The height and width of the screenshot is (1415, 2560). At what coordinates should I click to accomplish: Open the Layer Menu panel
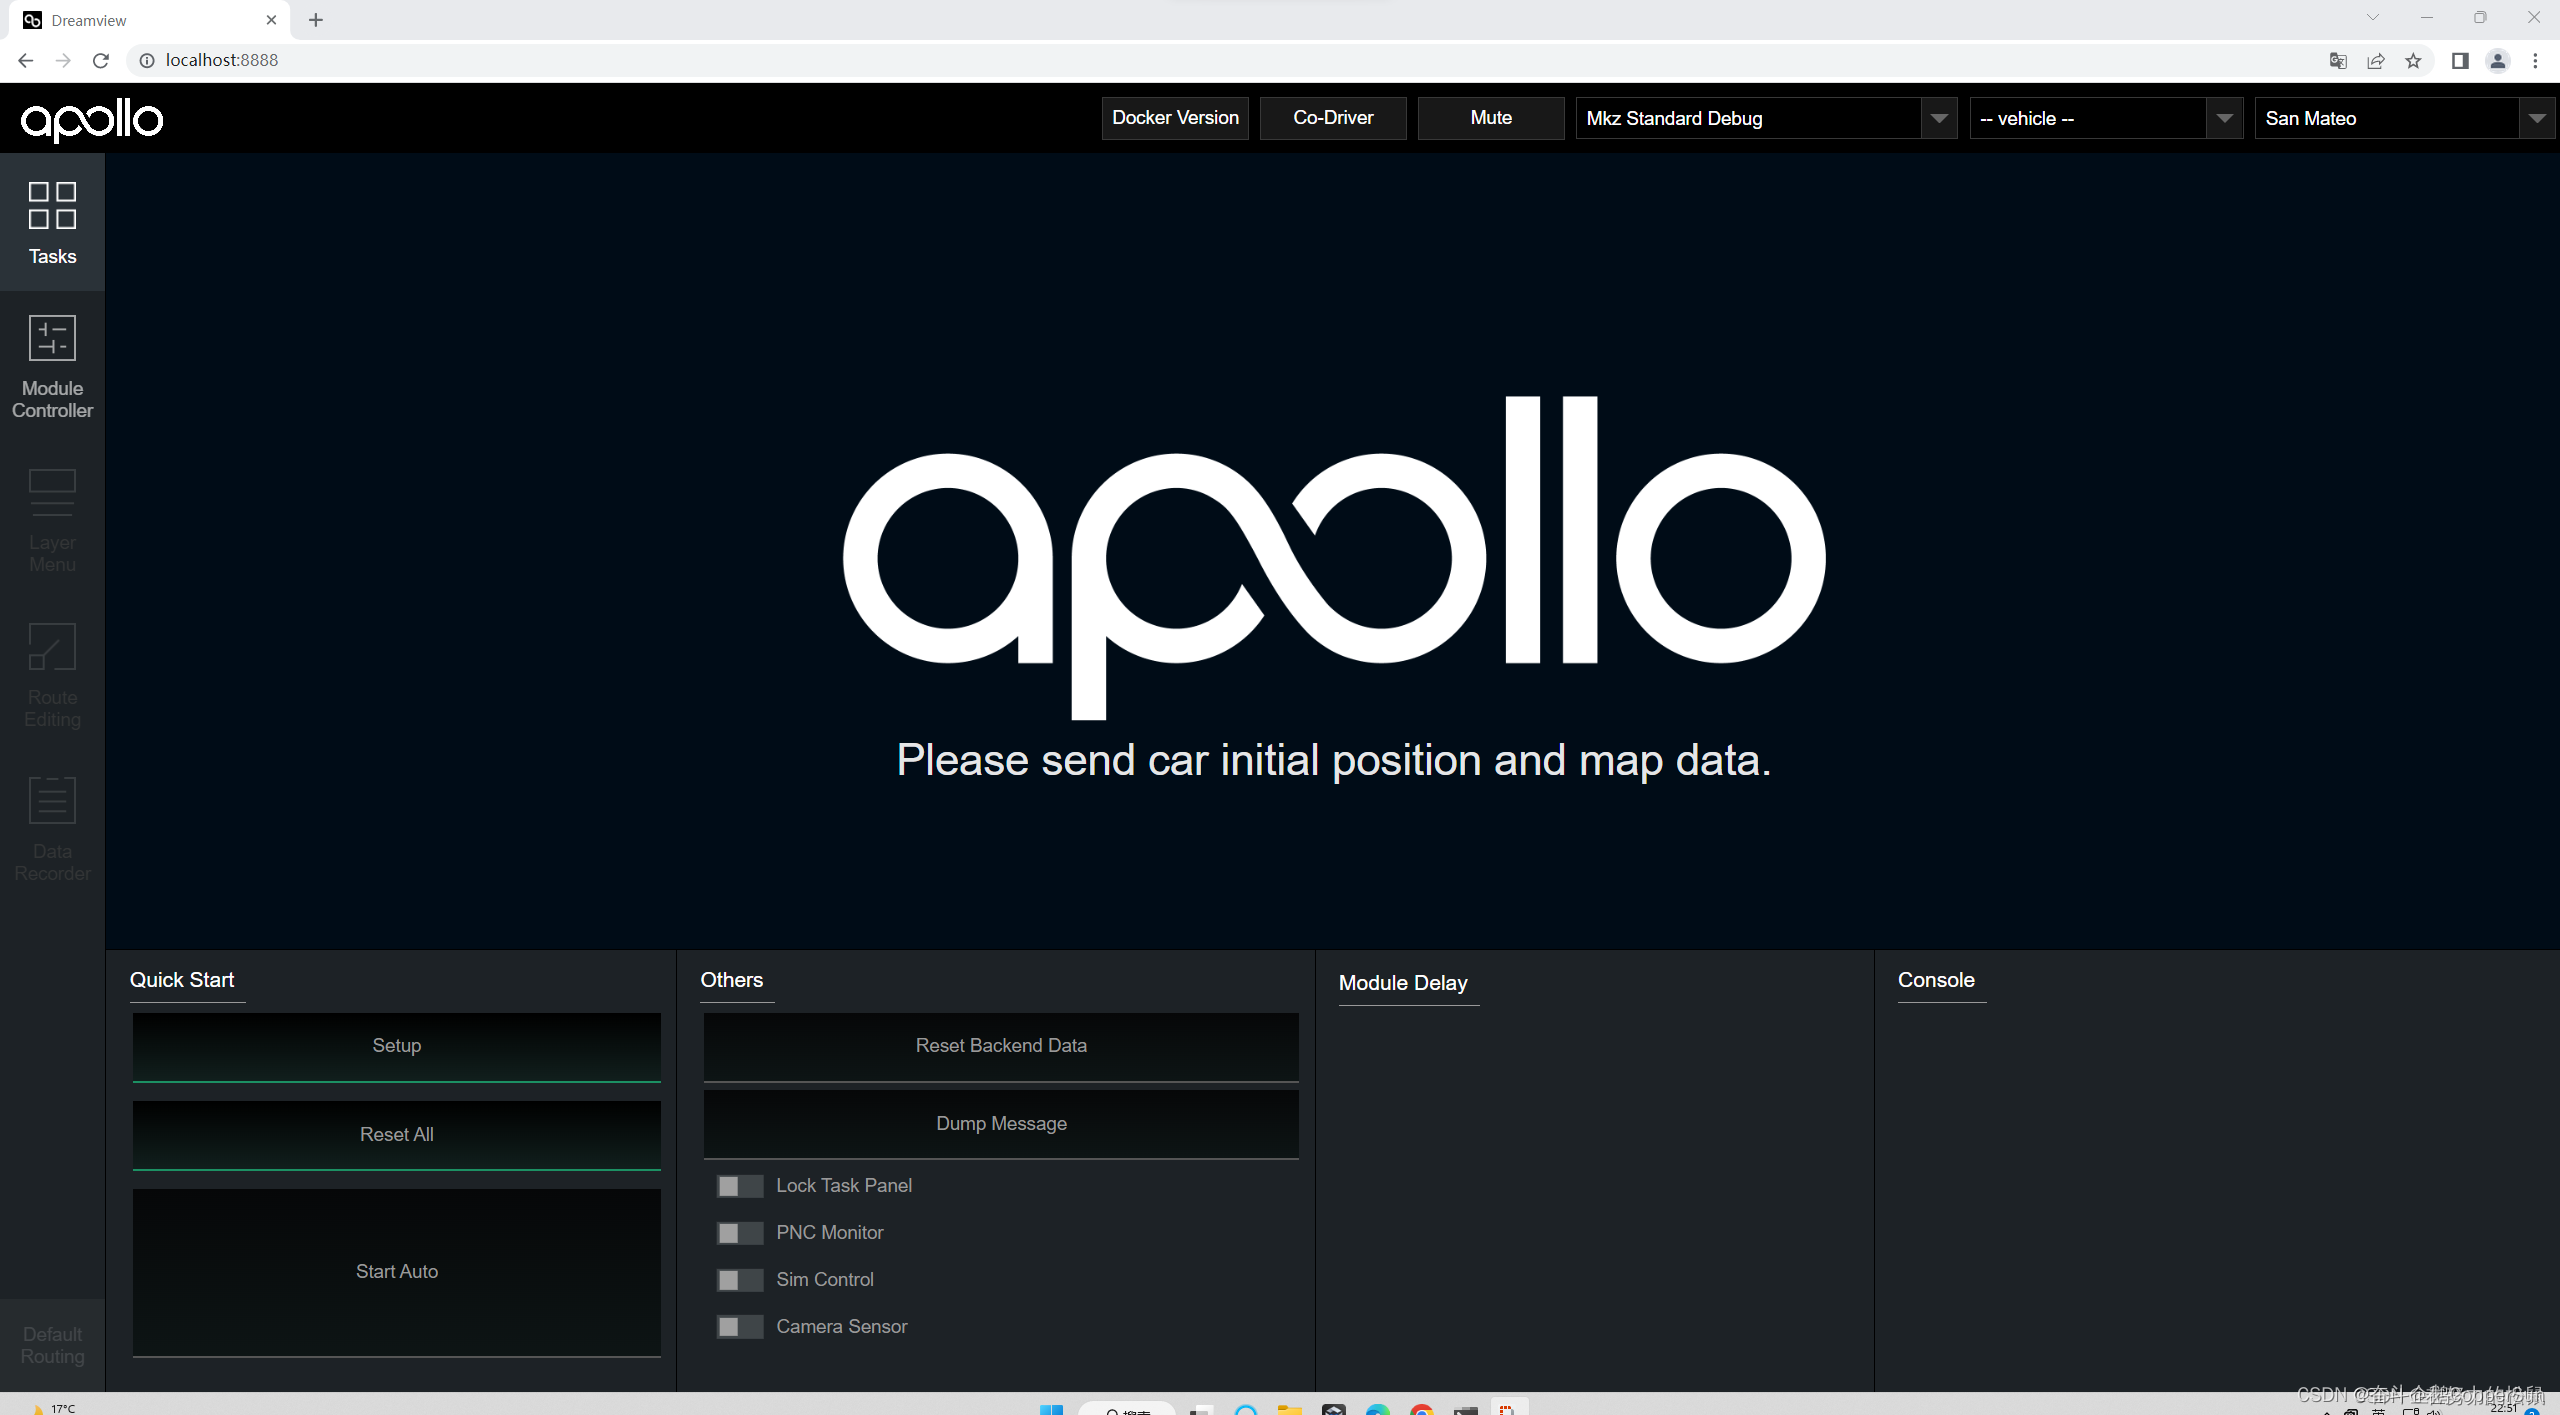(52, 520)
